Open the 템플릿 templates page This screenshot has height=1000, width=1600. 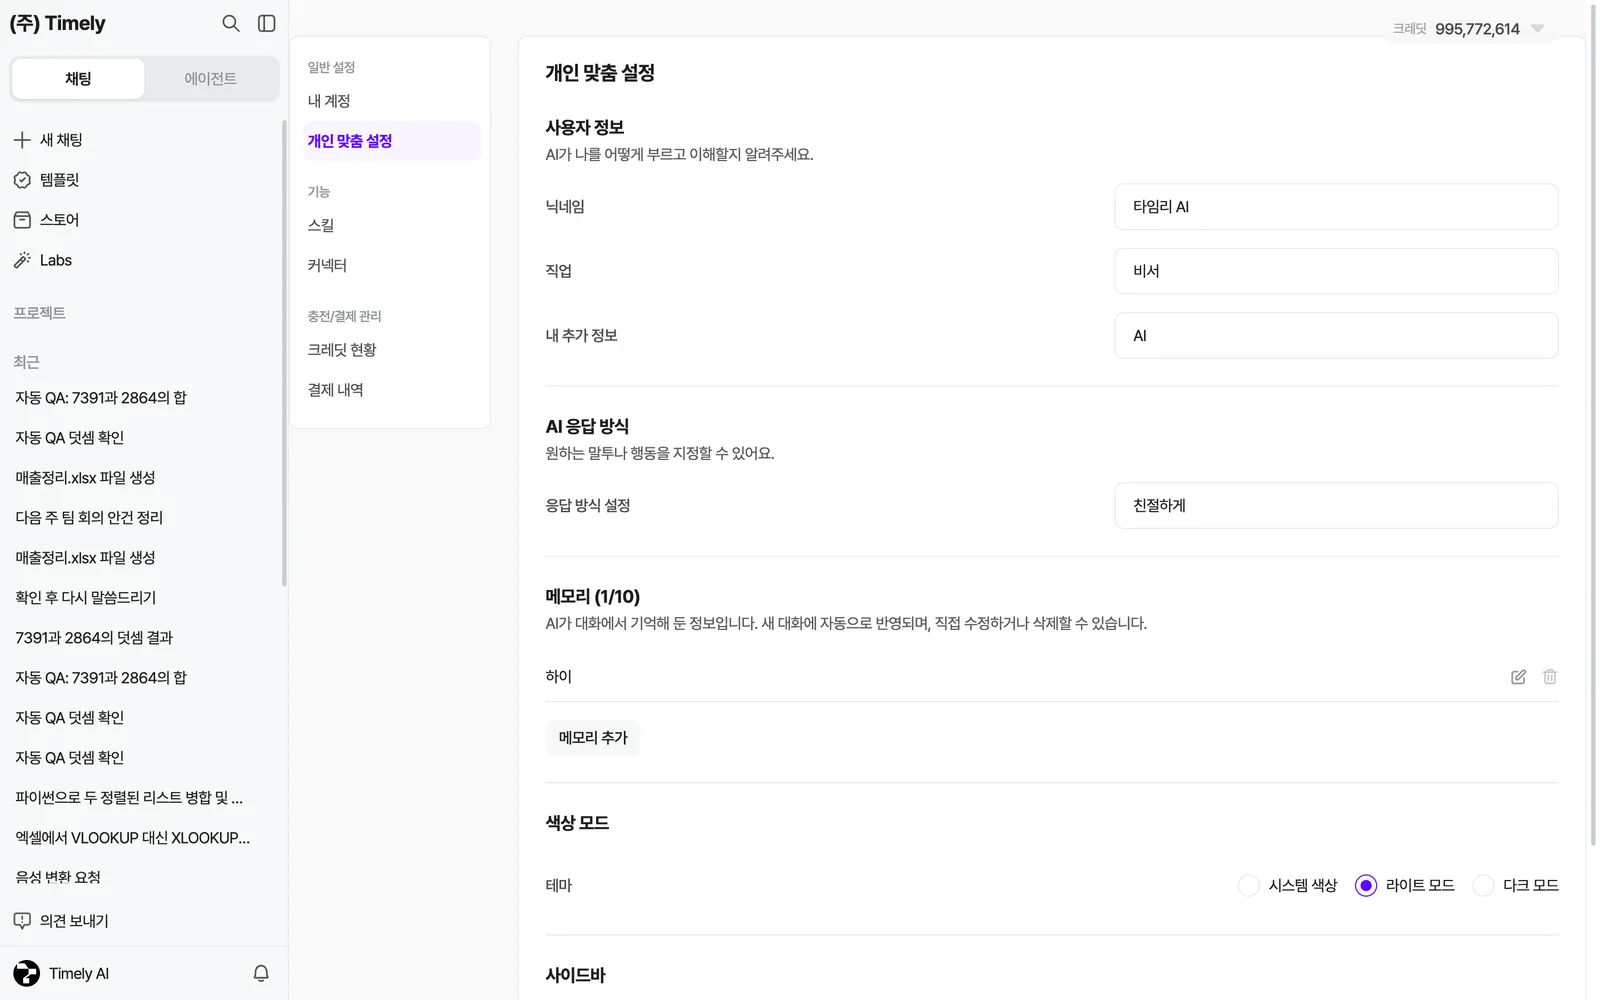coord(46,180)
